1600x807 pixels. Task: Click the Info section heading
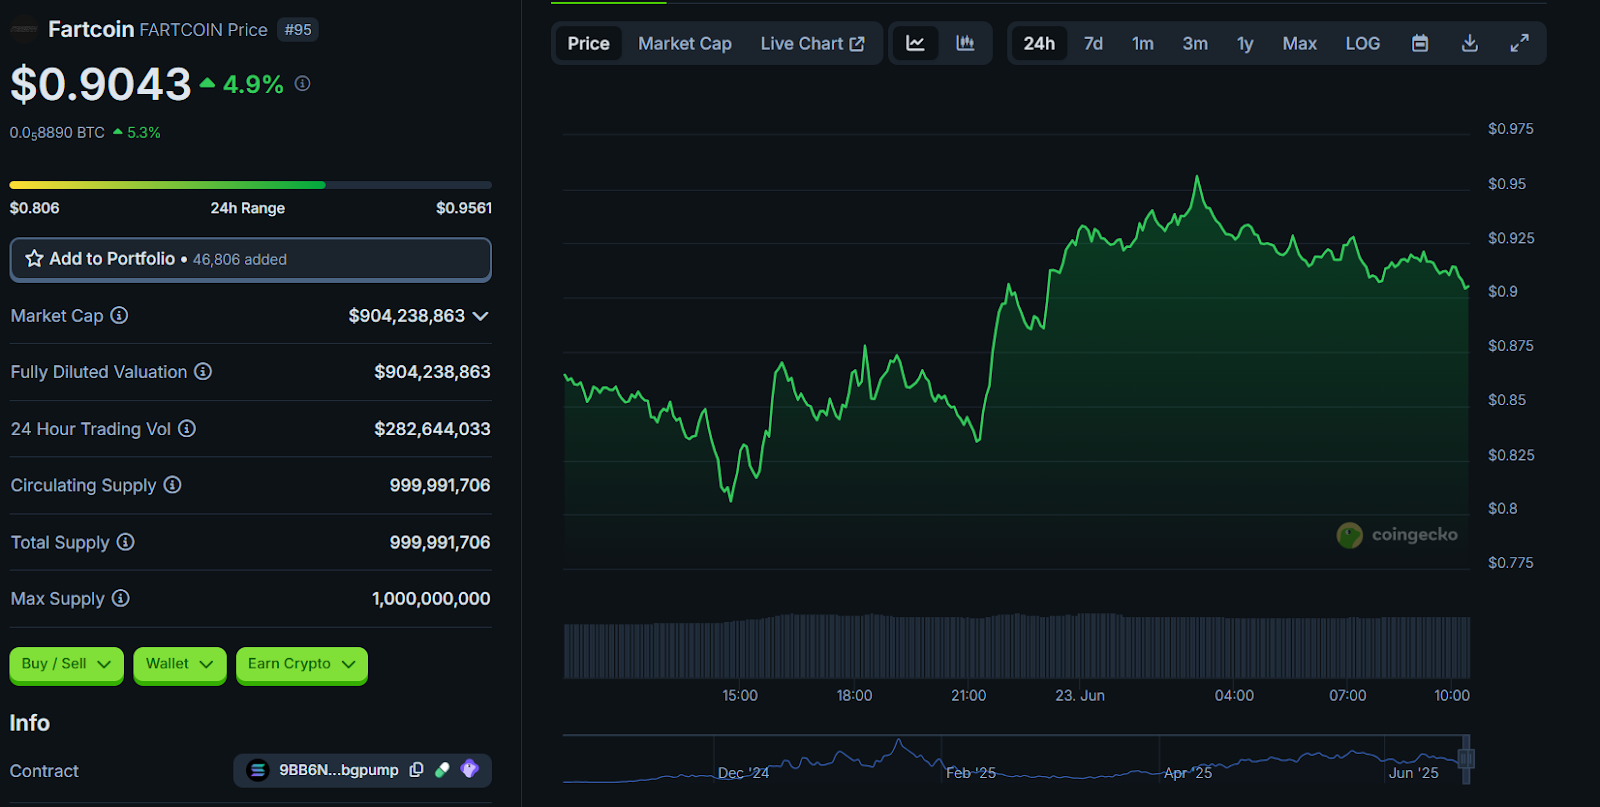coord(30,723)
